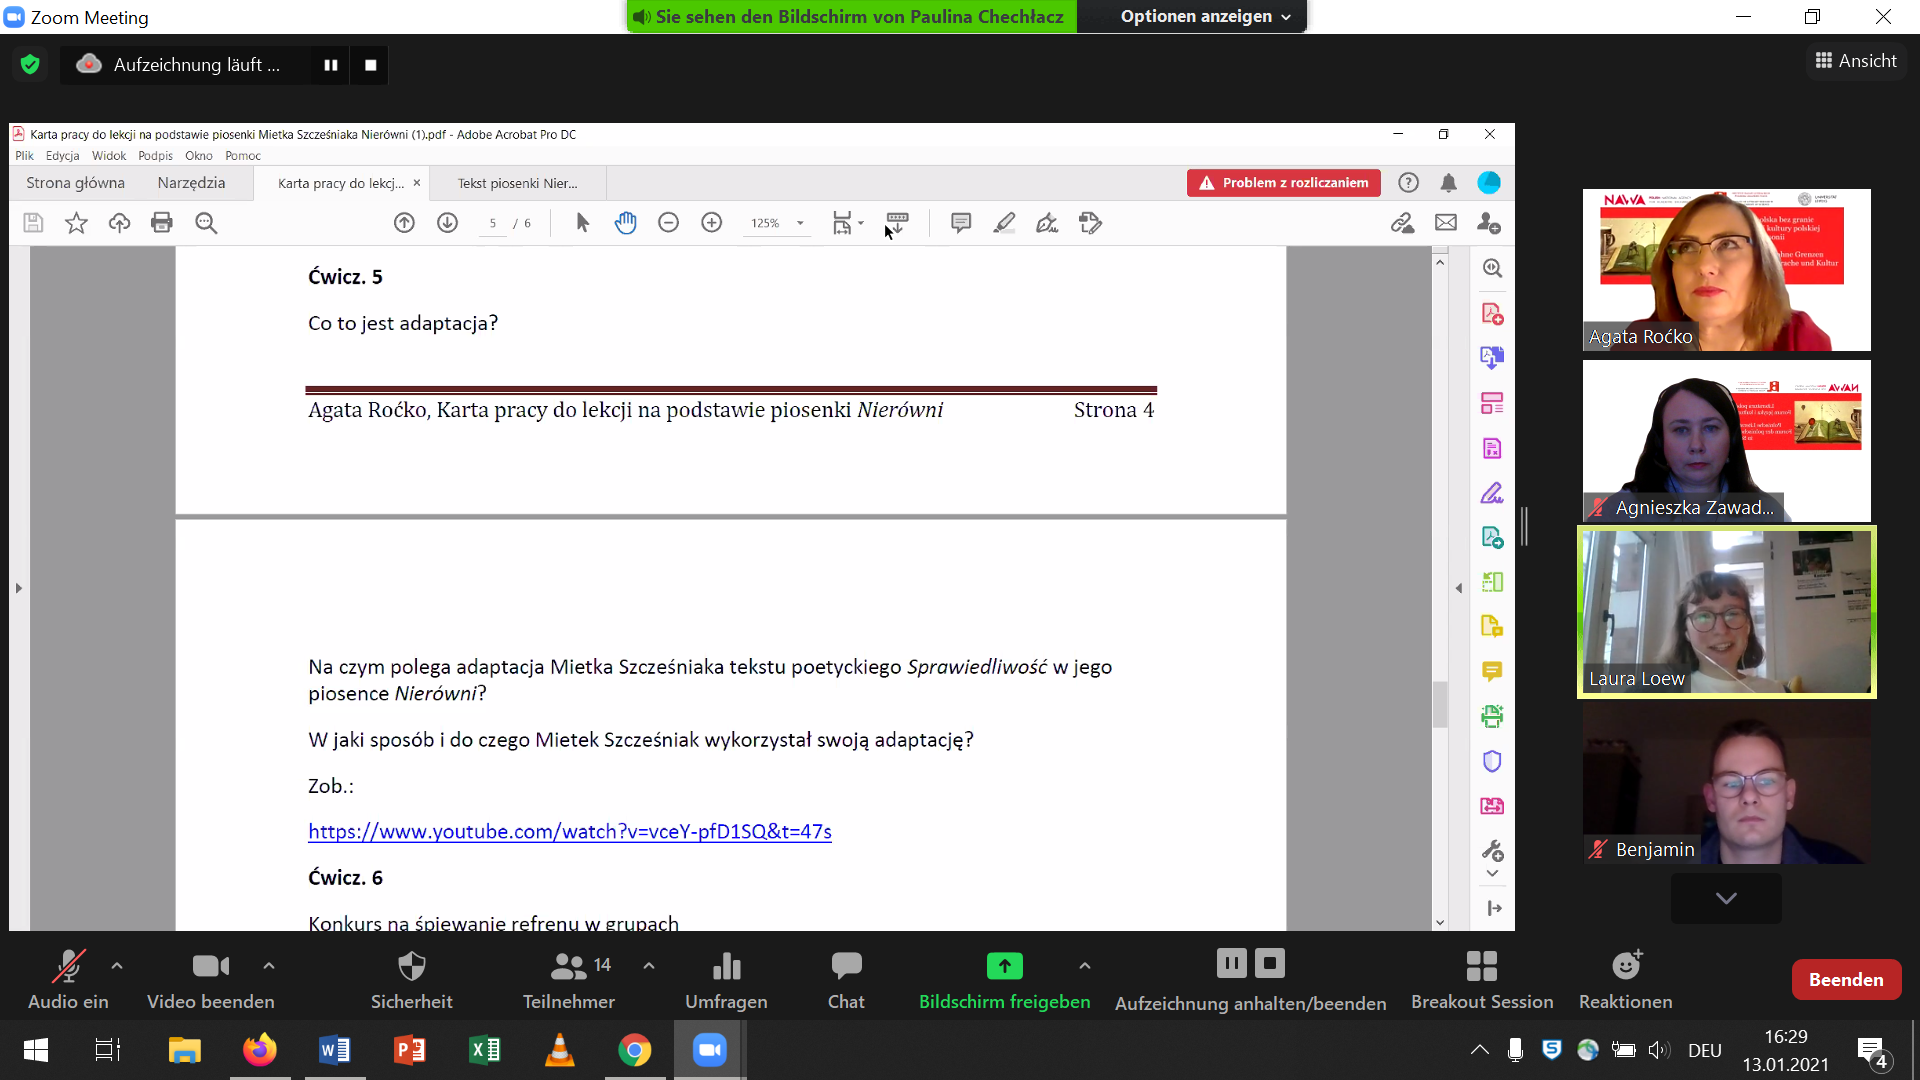
Task: Expand more participant videos chevron
Action: 1725,898
